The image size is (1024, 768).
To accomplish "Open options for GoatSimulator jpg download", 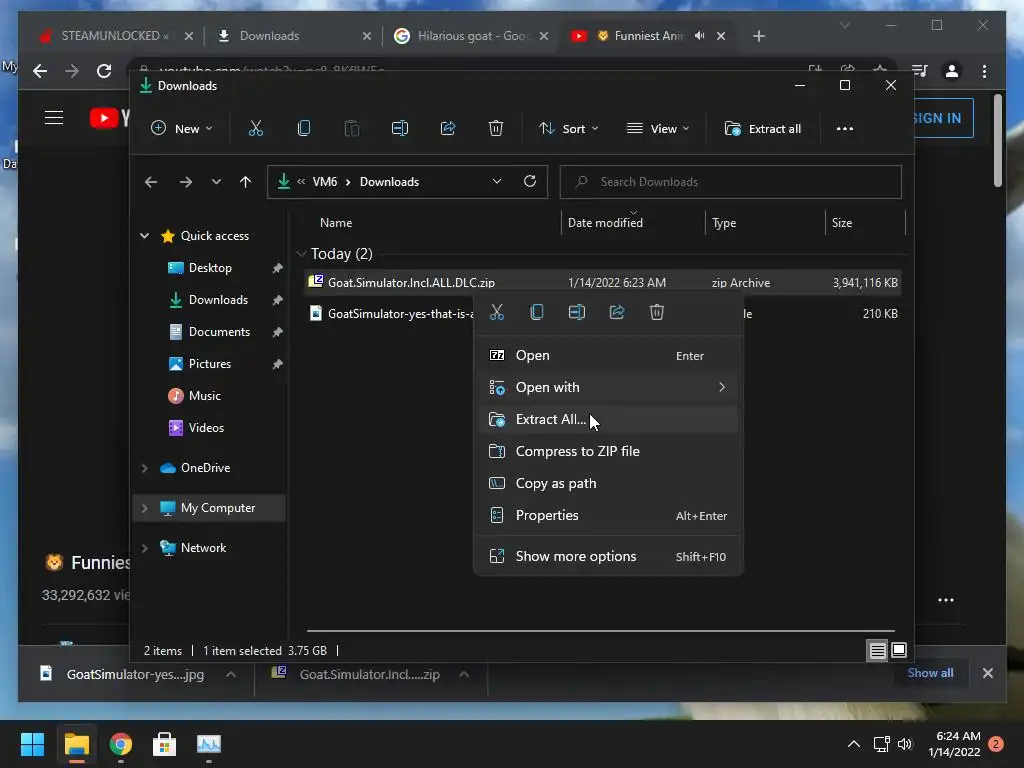I will click(231, 674).
